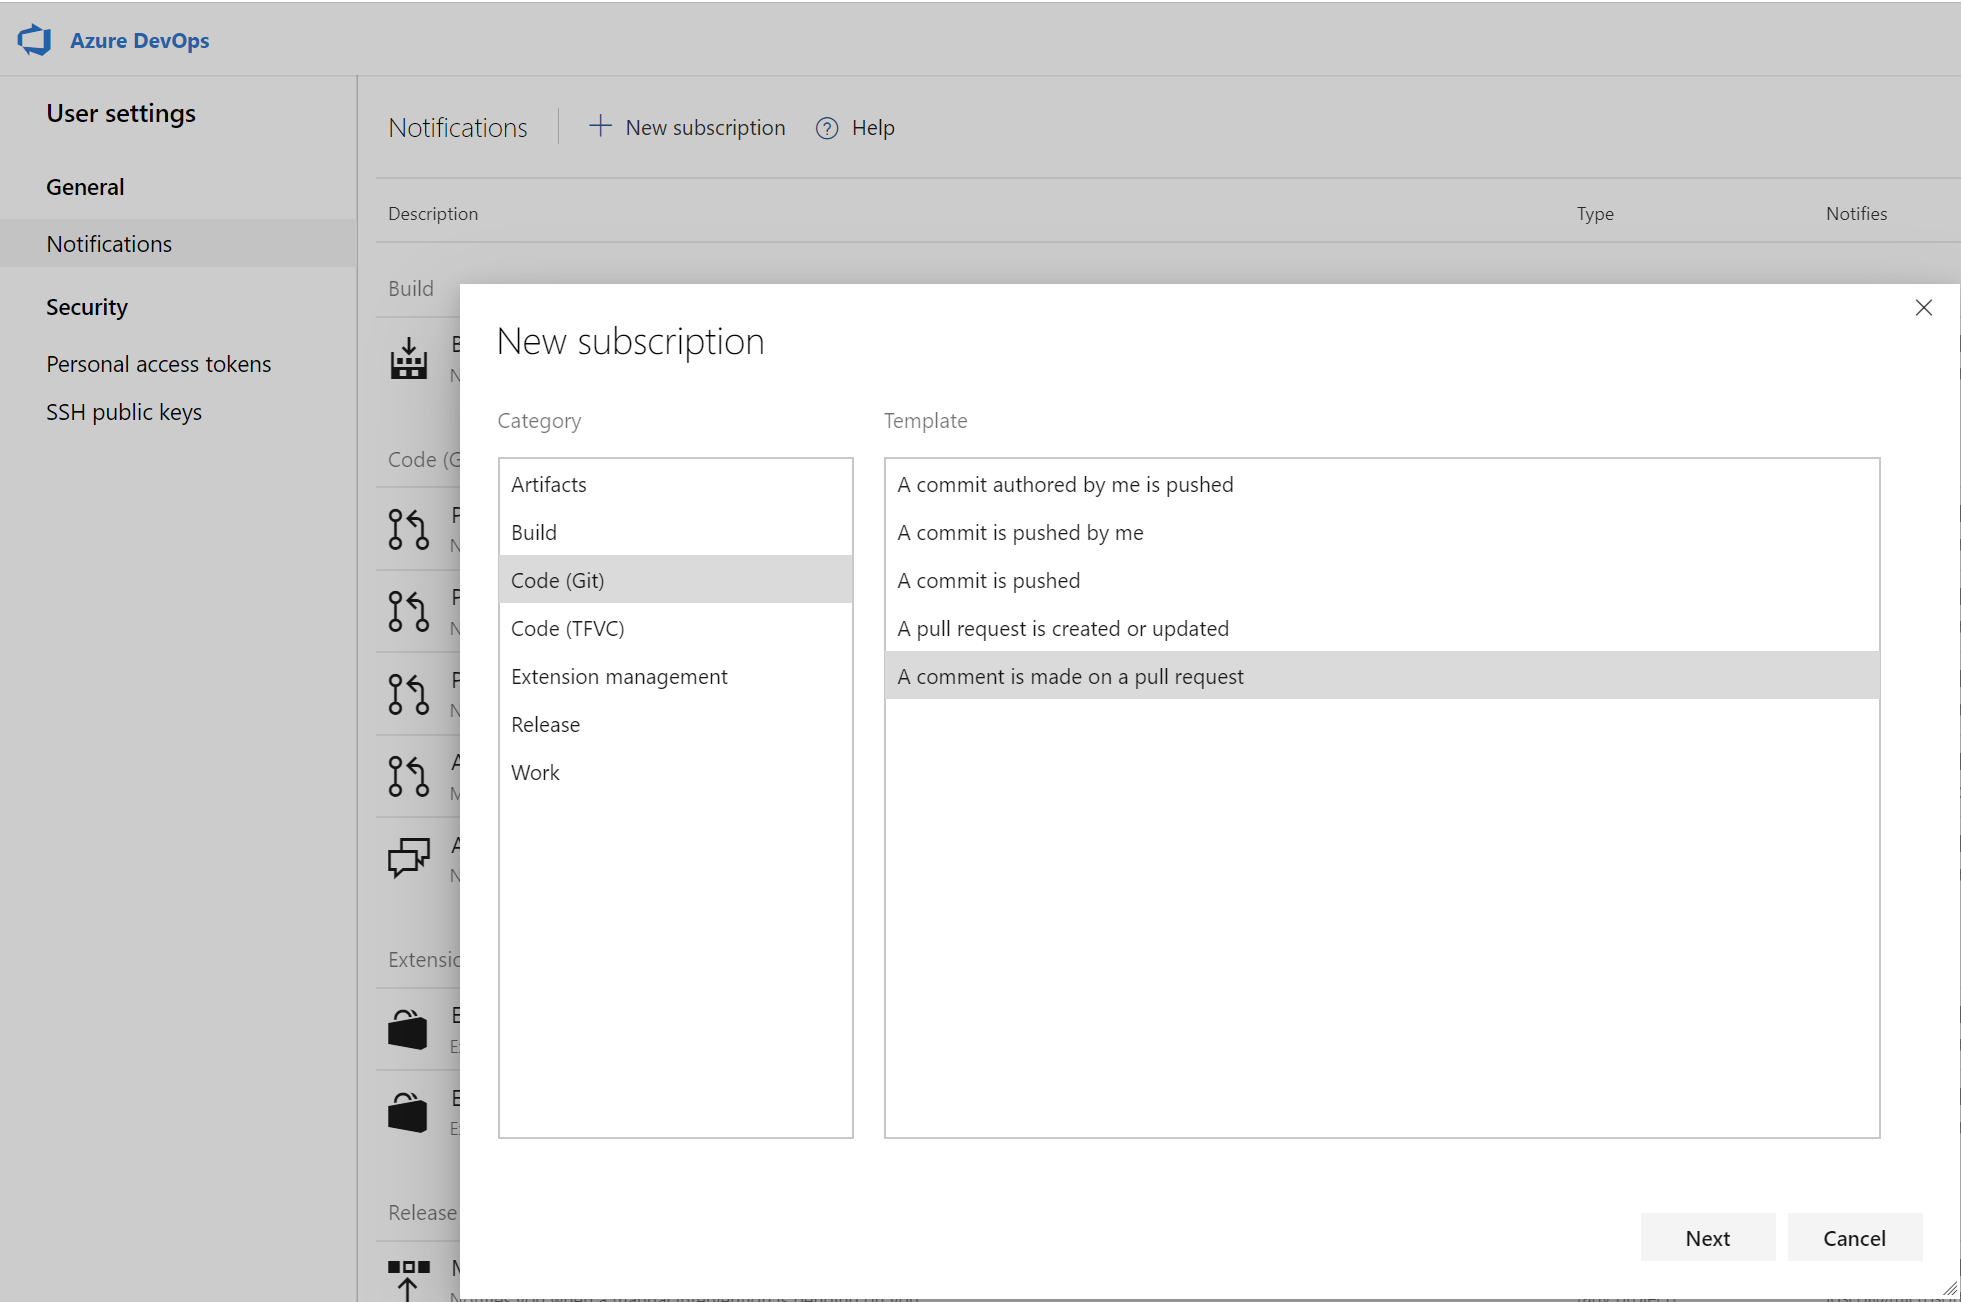Click the Artifacts category icon
Screen dimensions: 1961x1302
click(x=675, y=482)
